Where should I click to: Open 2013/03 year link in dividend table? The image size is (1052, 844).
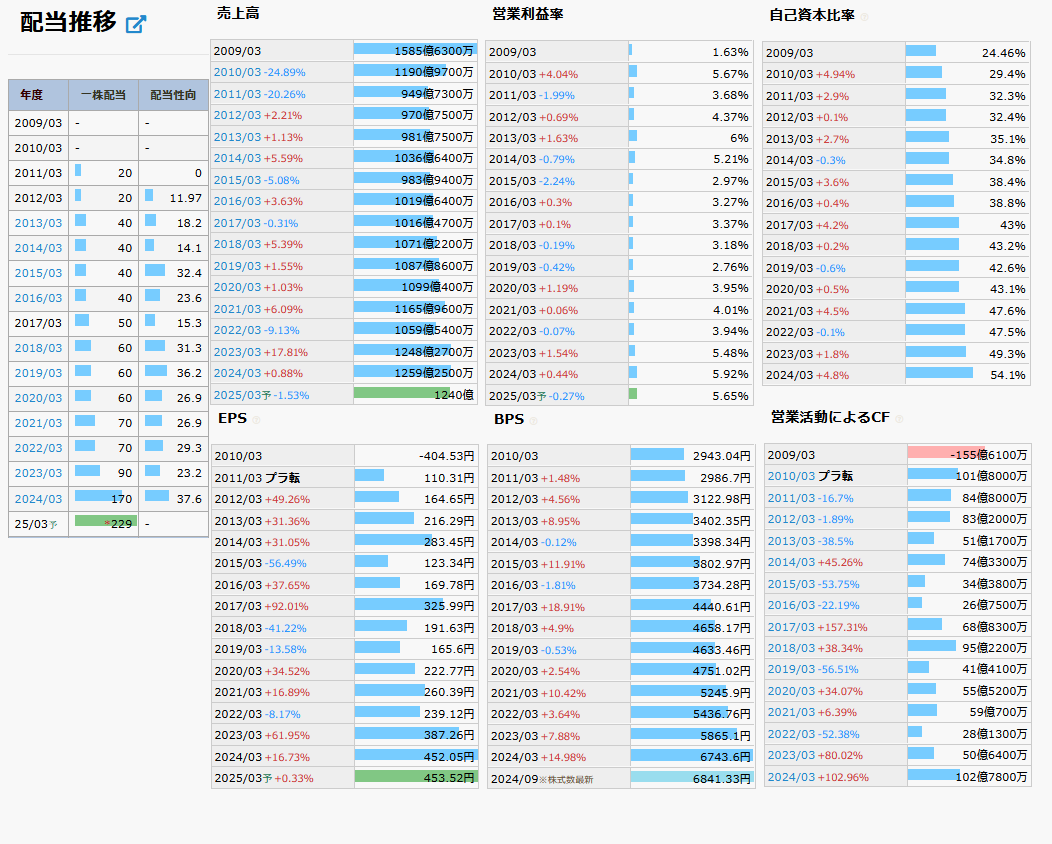tap(38, 223)
